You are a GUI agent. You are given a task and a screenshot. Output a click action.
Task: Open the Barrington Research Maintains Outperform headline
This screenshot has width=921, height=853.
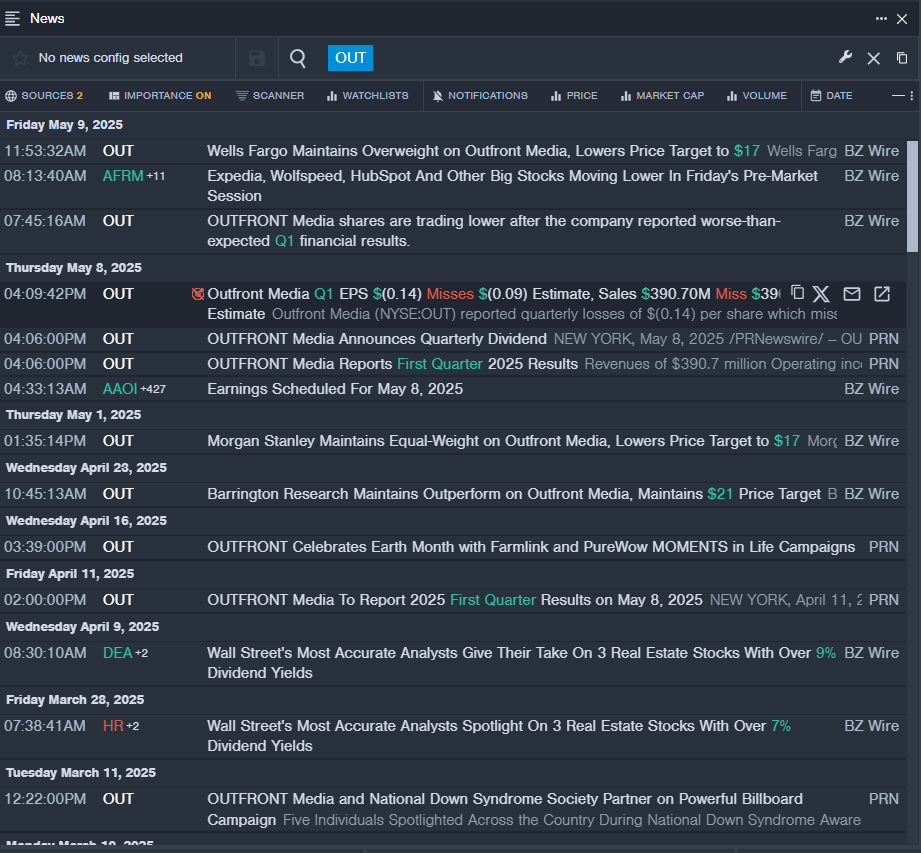click(514, 493)
